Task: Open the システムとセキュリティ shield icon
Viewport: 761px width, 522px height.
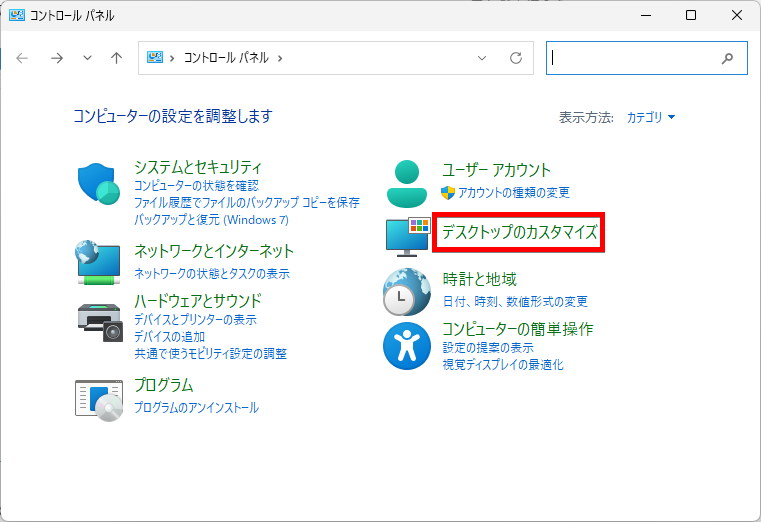Action: [99, 183]
